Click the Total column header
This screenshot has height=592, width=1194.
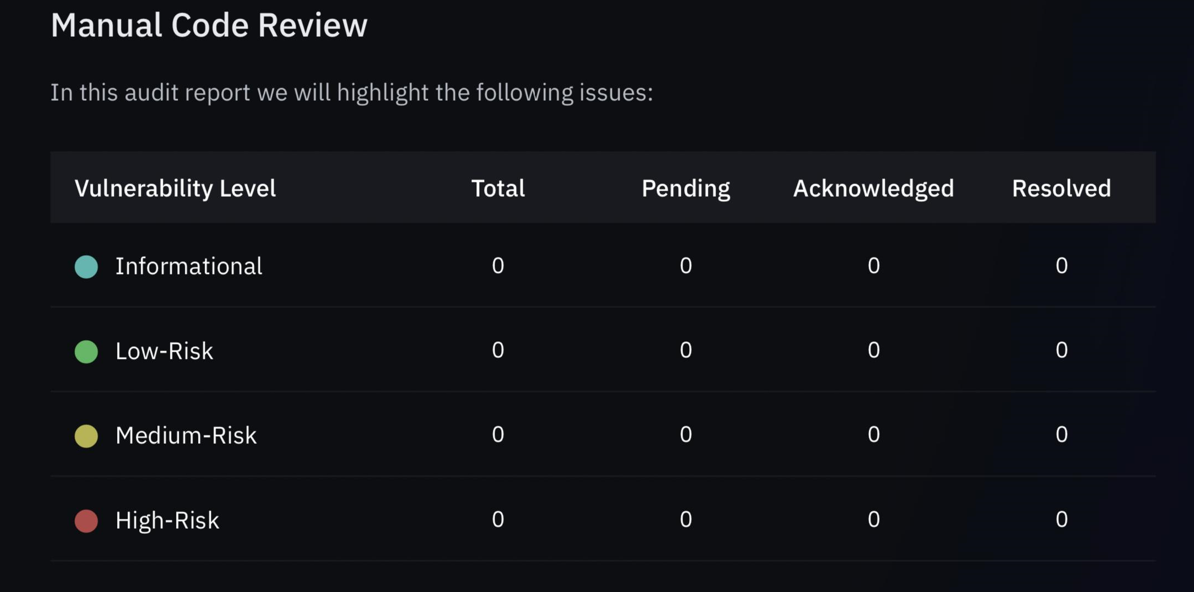[498, 188]
